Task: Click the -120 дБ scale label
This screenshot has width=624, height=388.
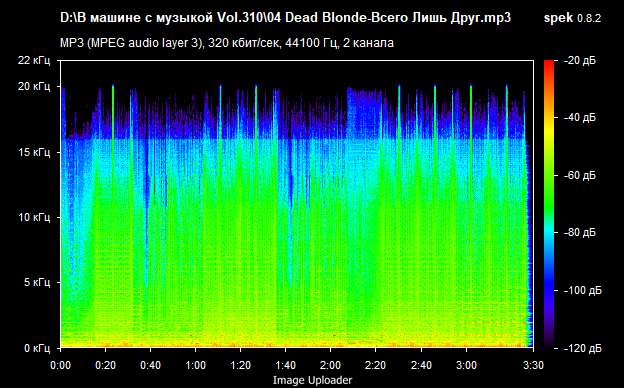Action: 583,348
